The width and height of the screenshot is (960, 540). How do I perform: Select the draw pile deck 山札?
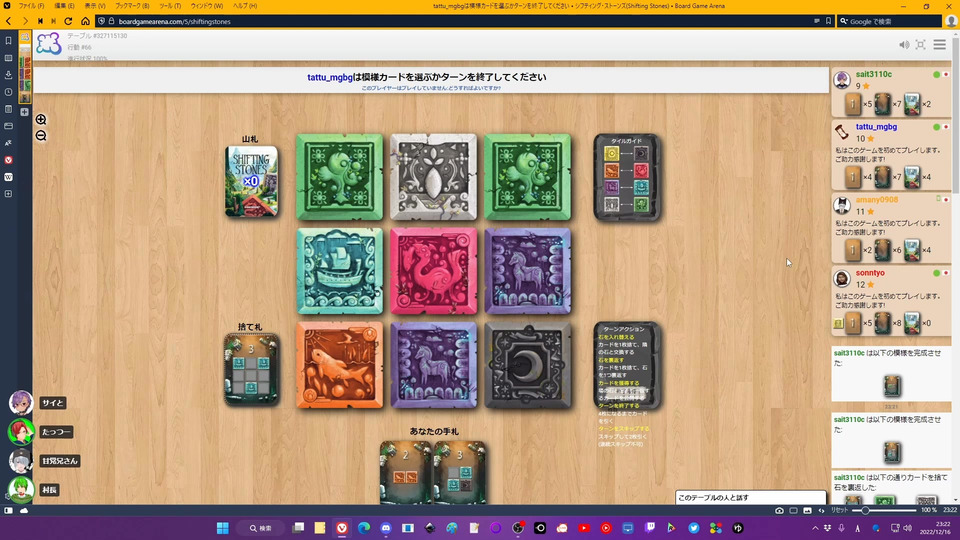click(x=251, y=181)
